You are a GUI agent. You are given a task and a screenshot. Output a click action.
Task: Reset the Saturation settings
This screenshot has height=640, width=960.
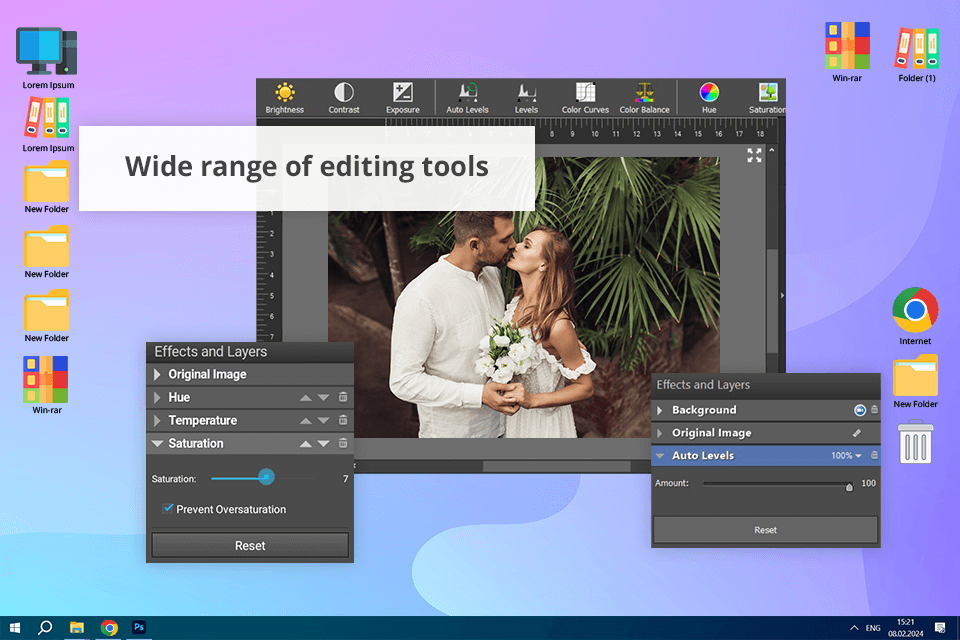click(x=250, y=545)
